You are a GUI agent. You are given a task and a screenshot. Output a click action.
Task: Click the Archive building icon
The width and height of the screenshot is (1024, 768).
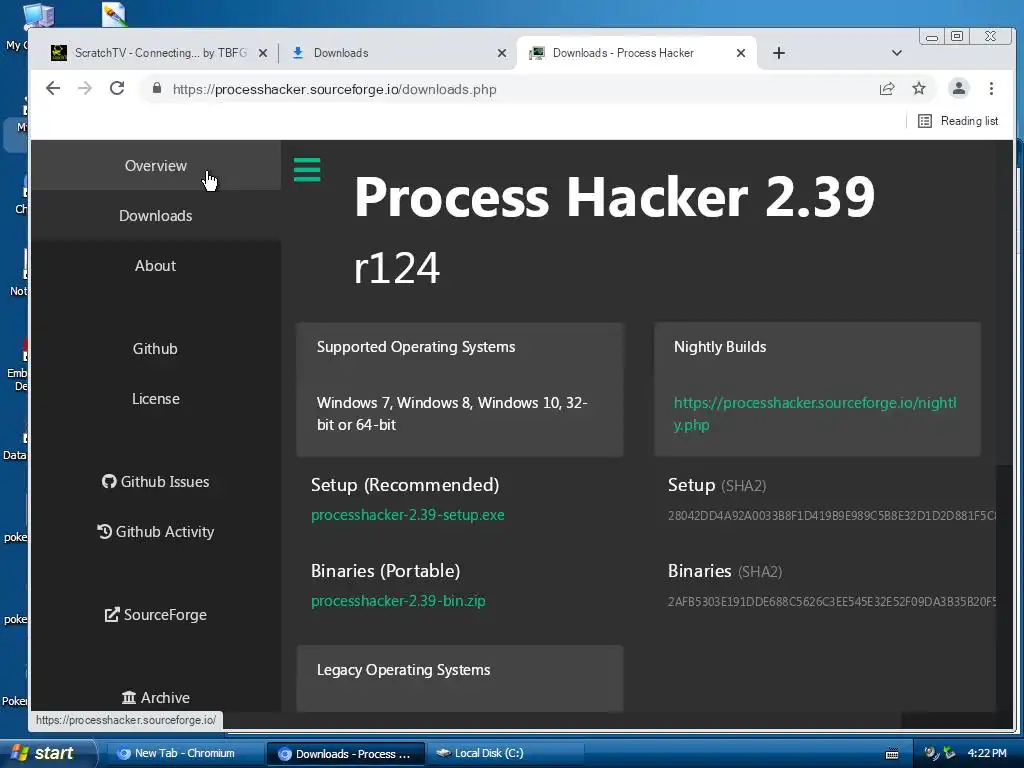pos(129,697)
